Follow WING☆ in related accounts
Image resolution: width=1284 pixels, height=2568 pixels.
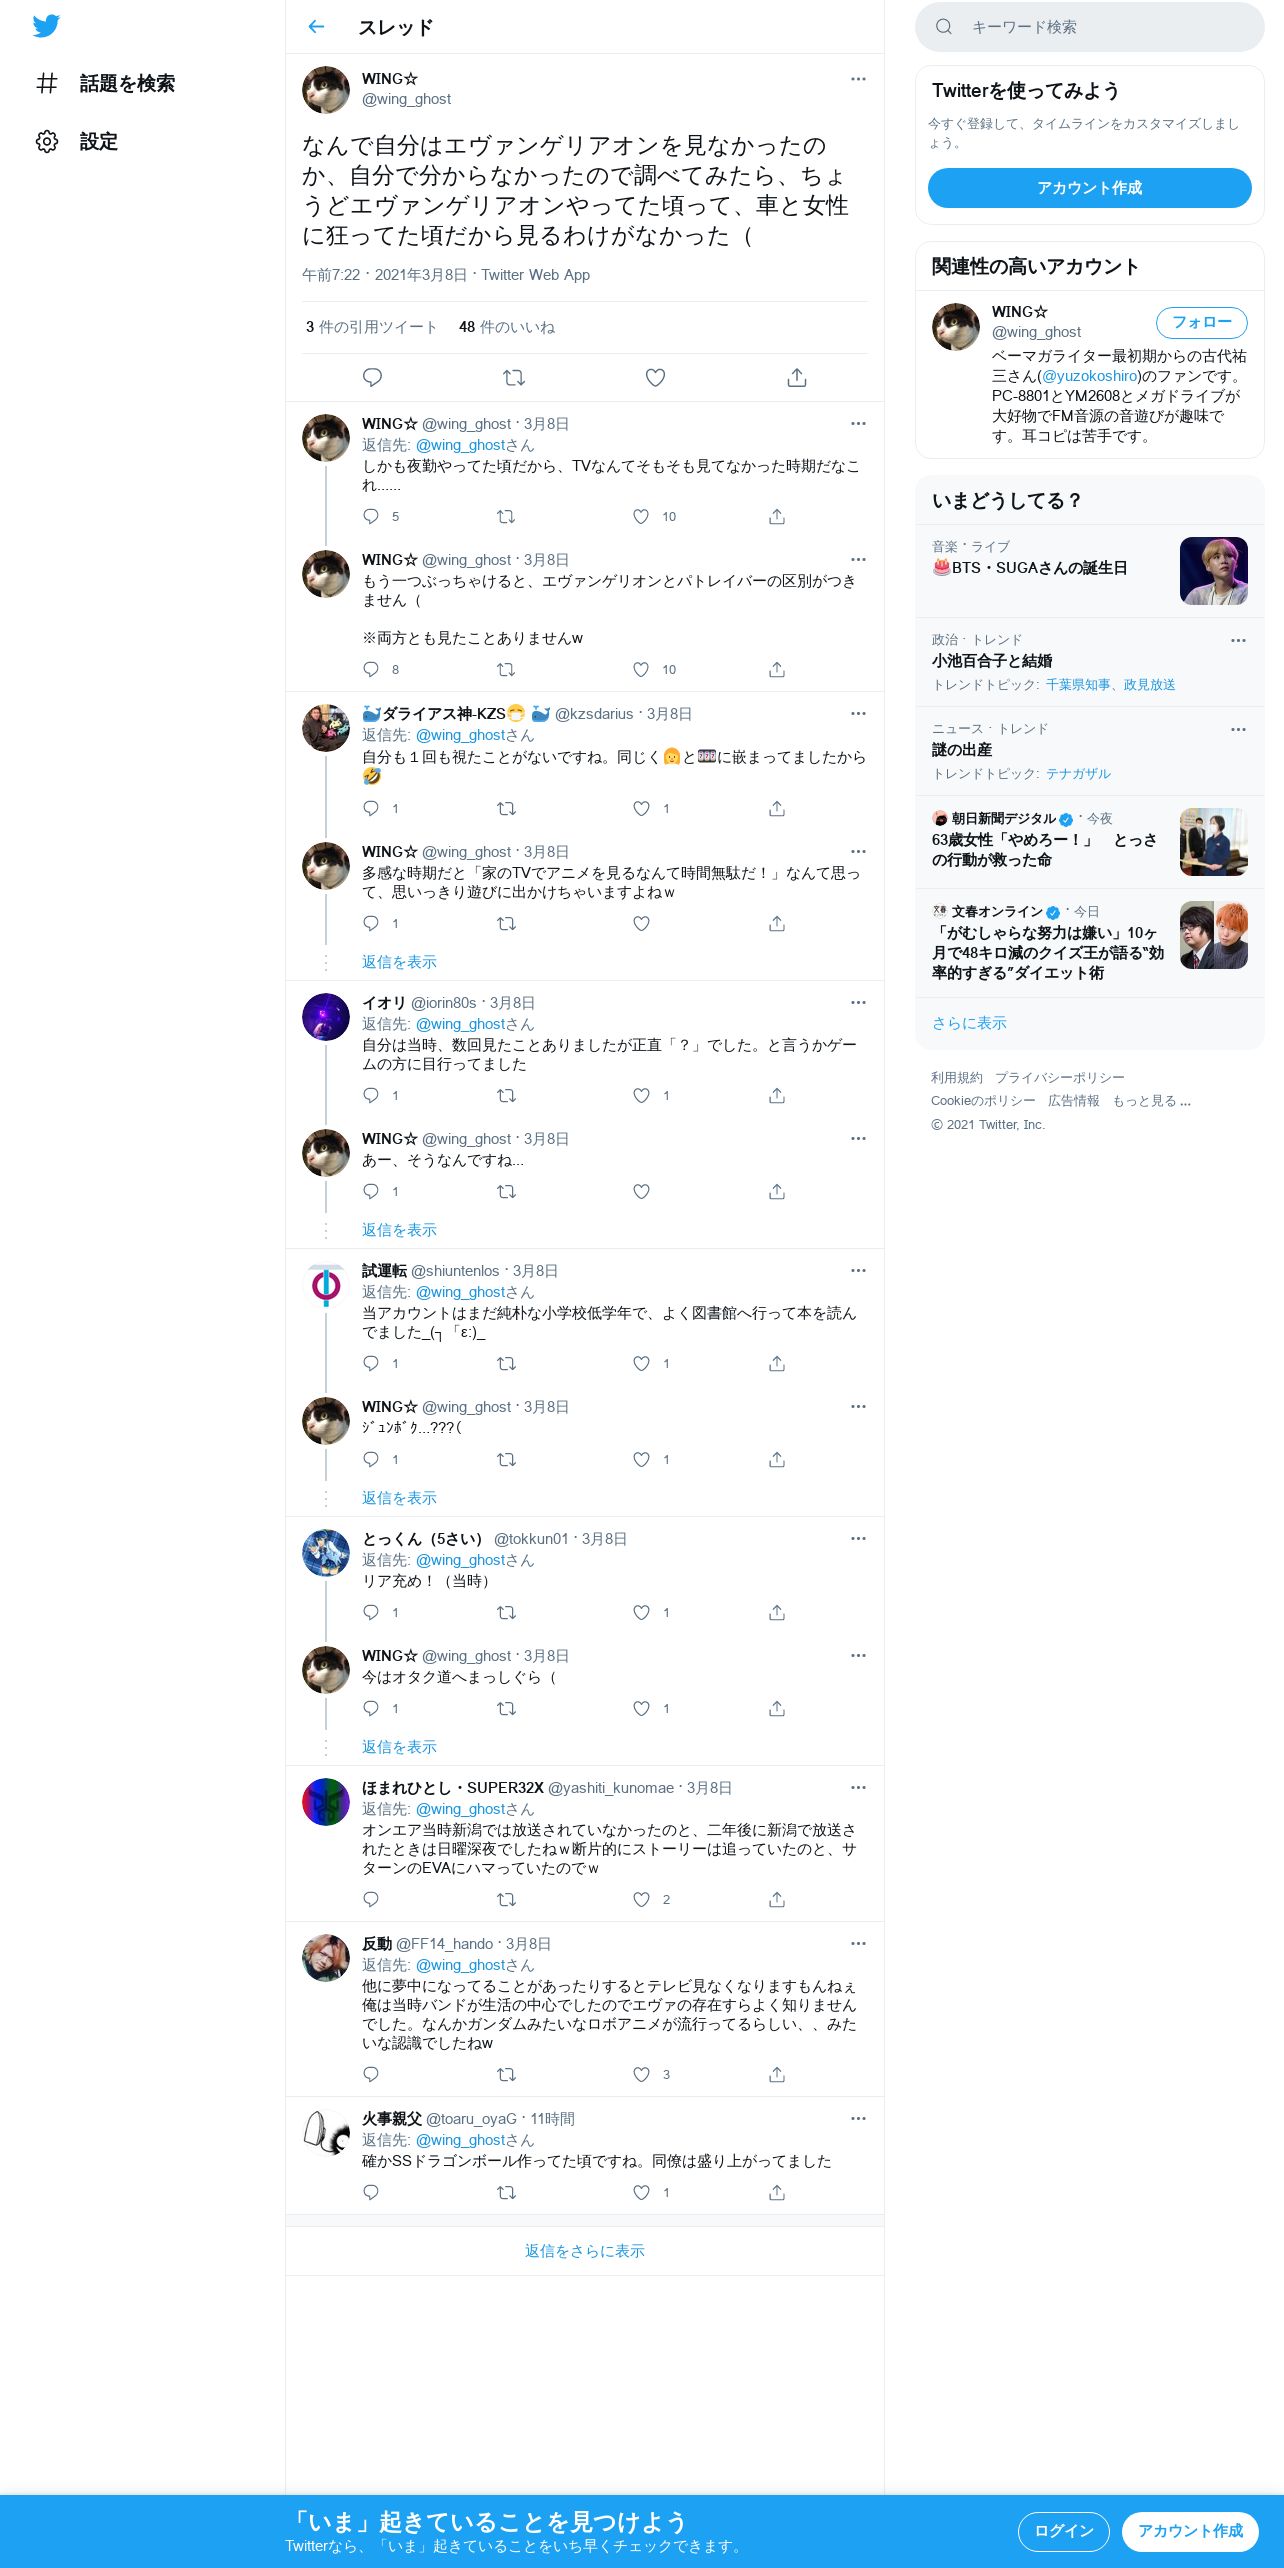[1201, 322]
